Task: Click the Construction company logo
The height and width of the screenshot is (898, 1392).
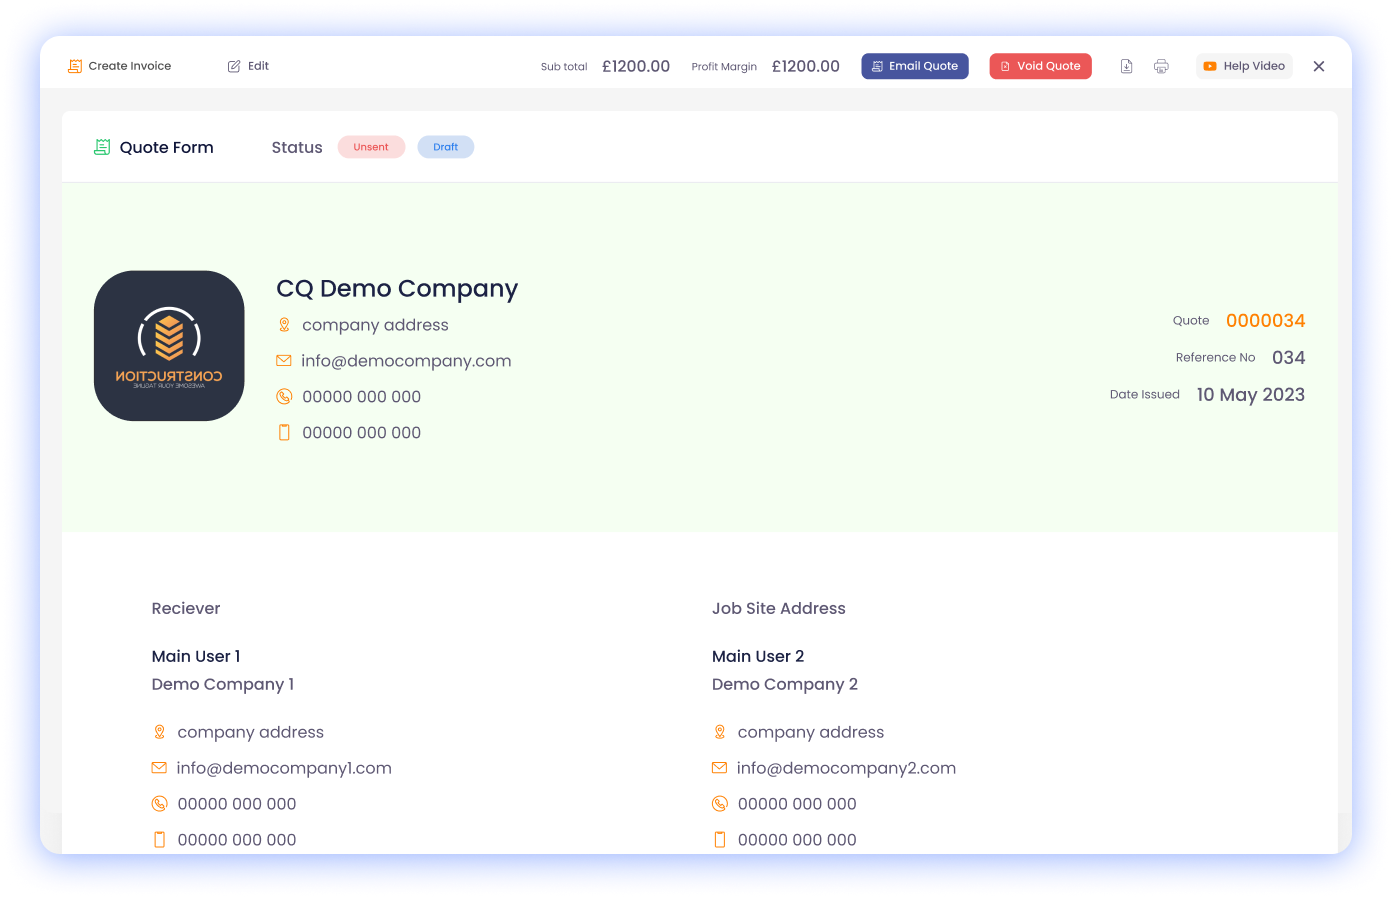Action: [x=169, y=346]
